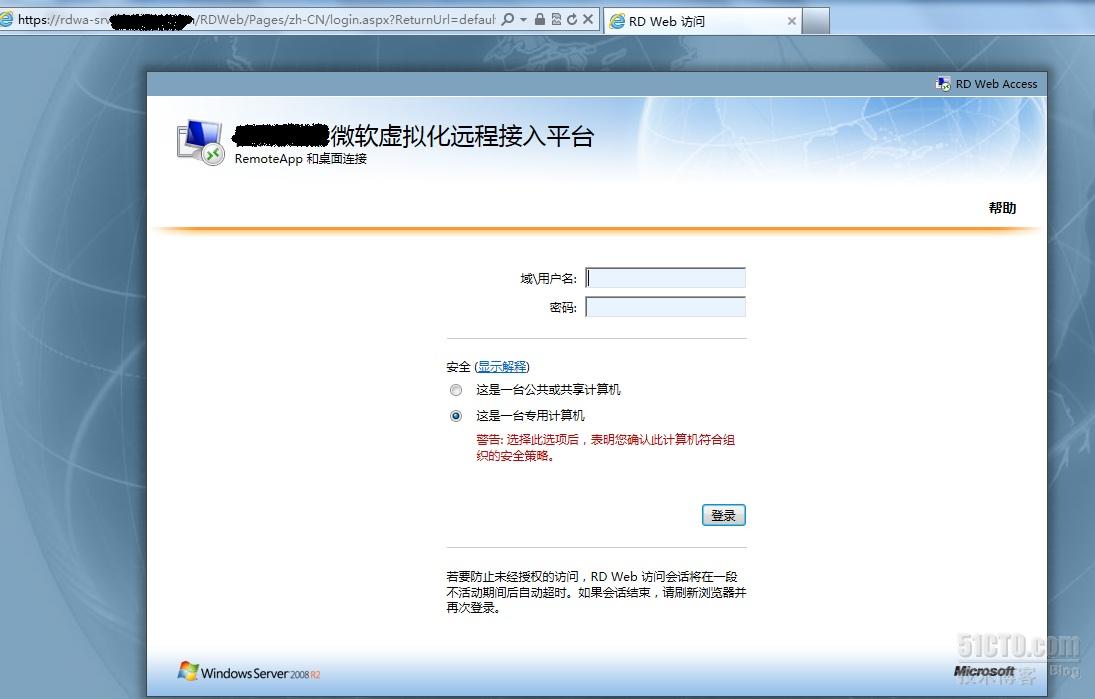Open the 帮助 help link

(1002, 208)
